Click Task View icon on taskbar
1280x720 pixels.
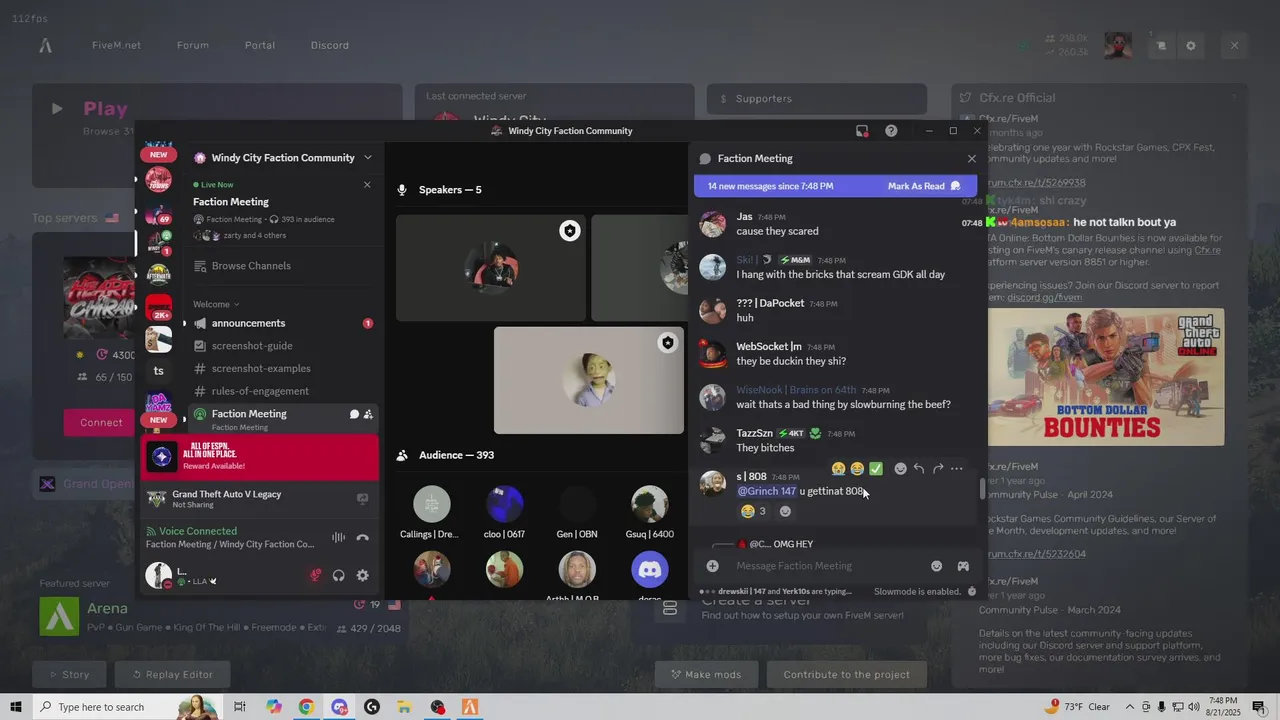(x=240, y=707)
